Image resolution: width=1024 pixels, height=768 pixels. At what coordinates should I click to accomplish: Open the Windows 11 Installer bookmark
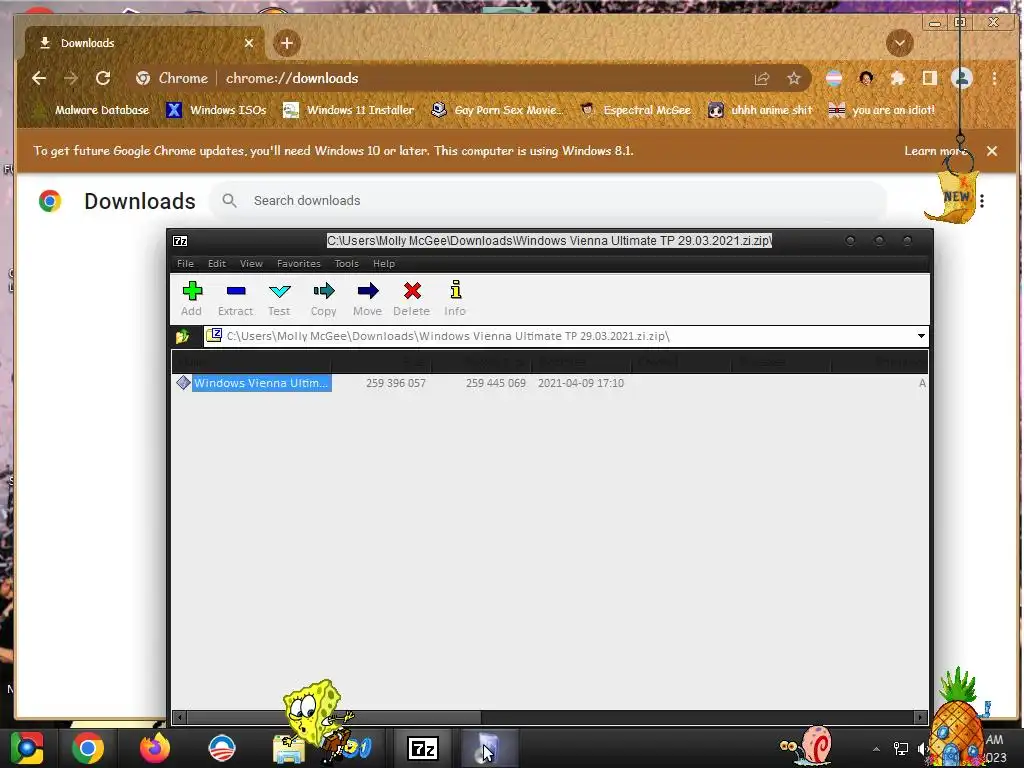point(348,110)
